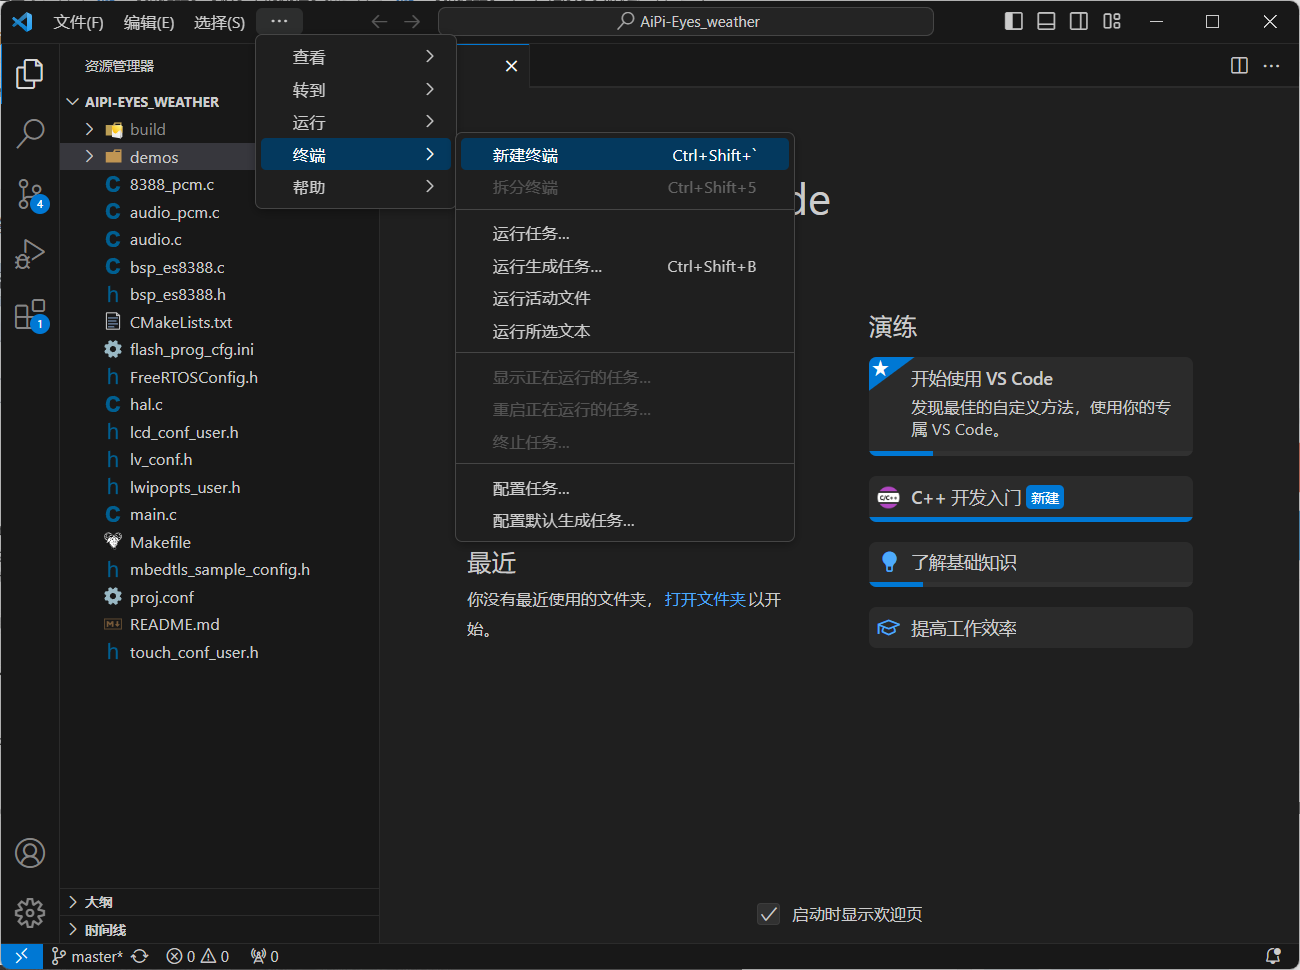This screenshot has height=970, width=1300.
Task: Open C++ 开发入门 walkthrough
Action: tap(1031, 498)
